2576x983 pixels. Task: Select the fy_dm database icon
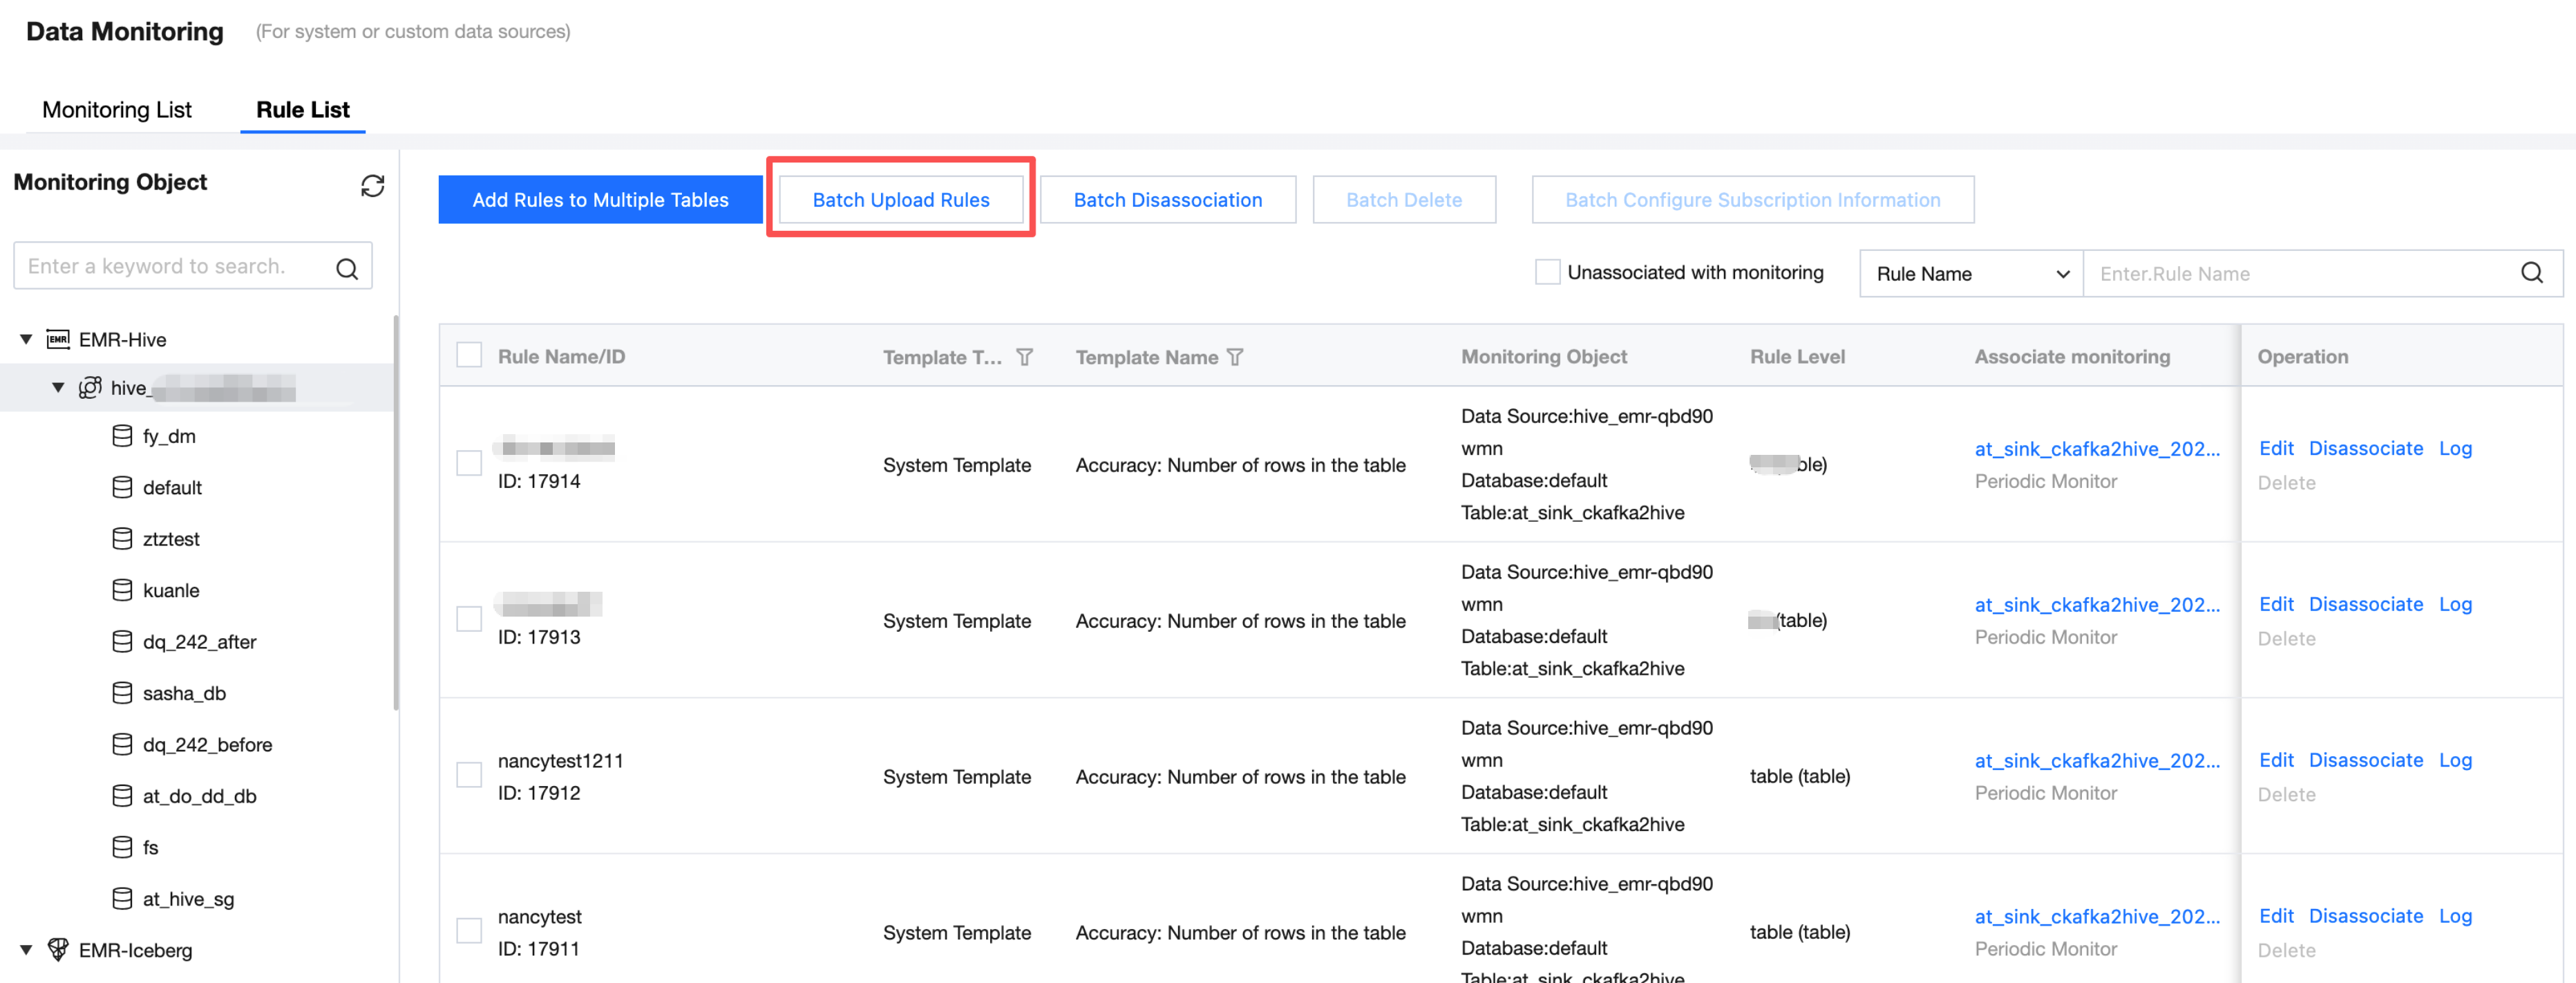point(122,436)
